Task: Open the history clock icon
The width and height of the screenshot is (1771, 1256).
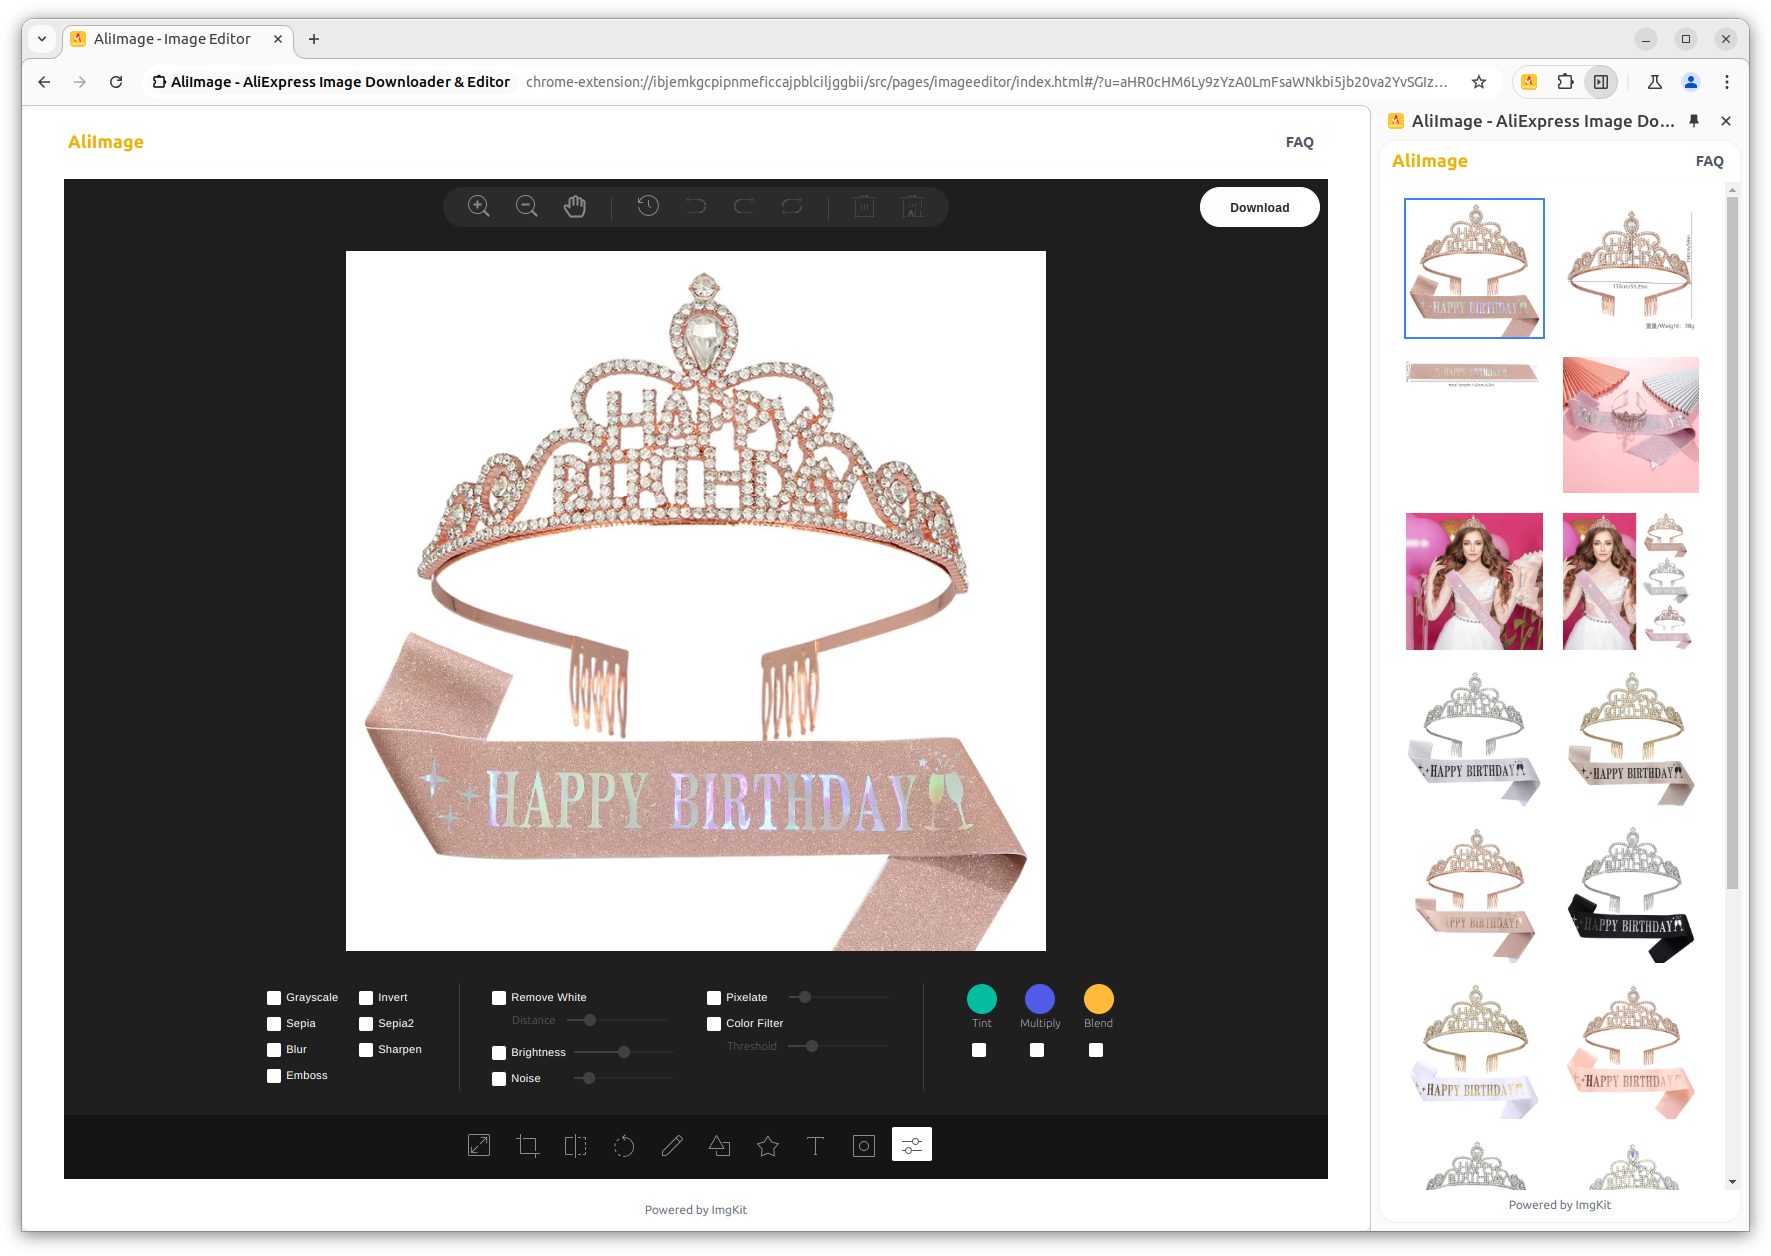Action: click(648, 207)
